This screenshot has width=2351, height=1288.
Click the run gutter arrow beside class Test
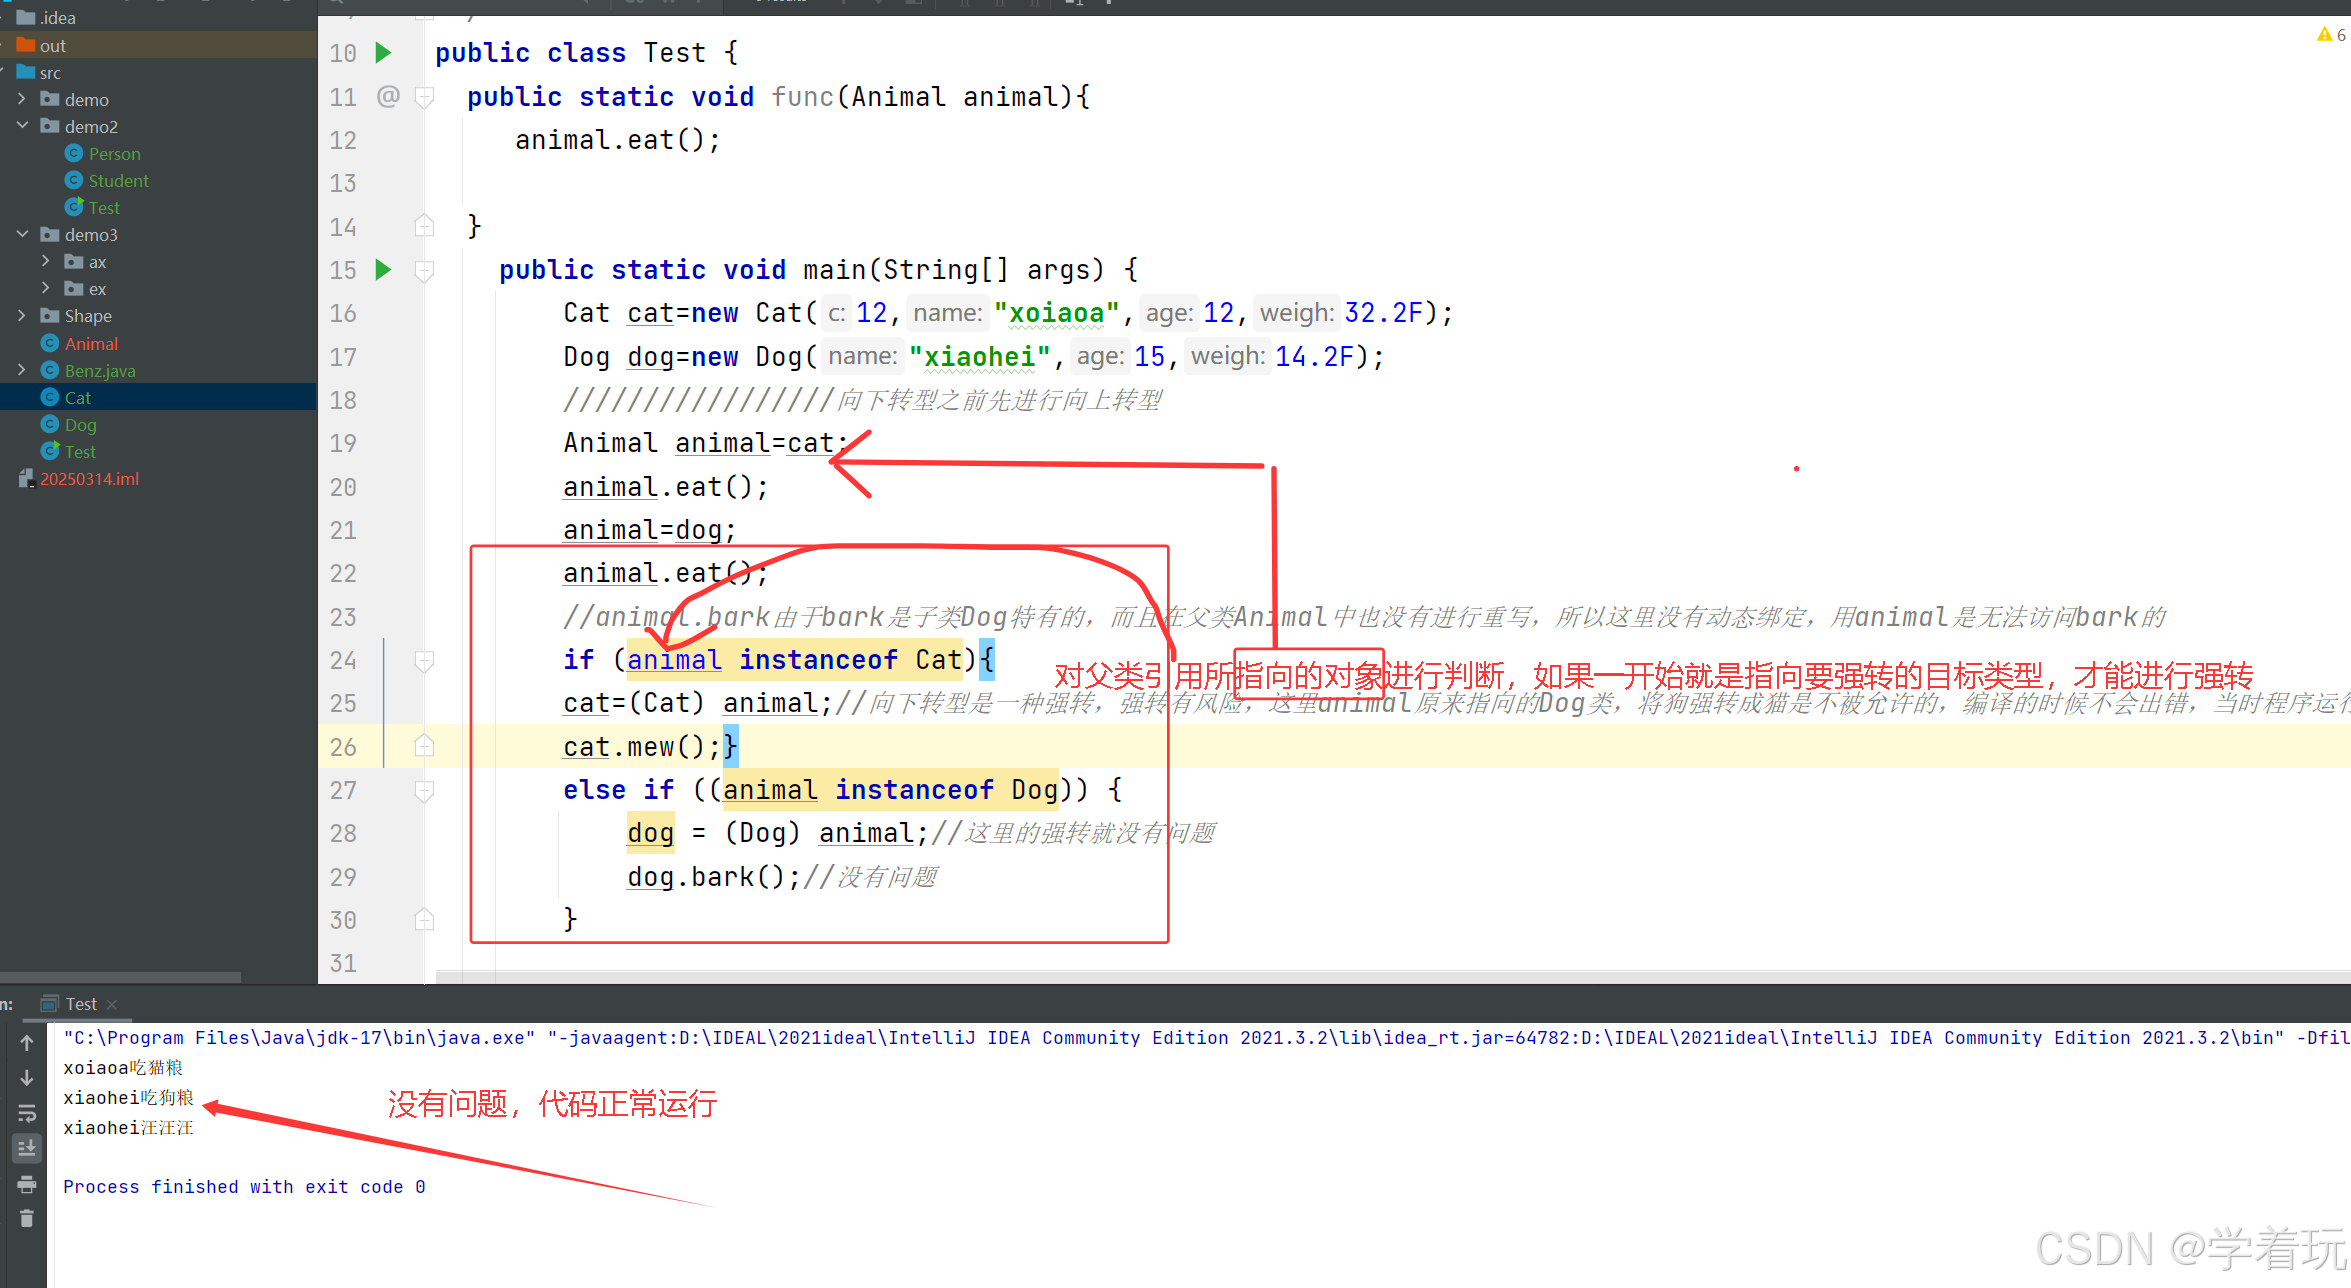383,53
